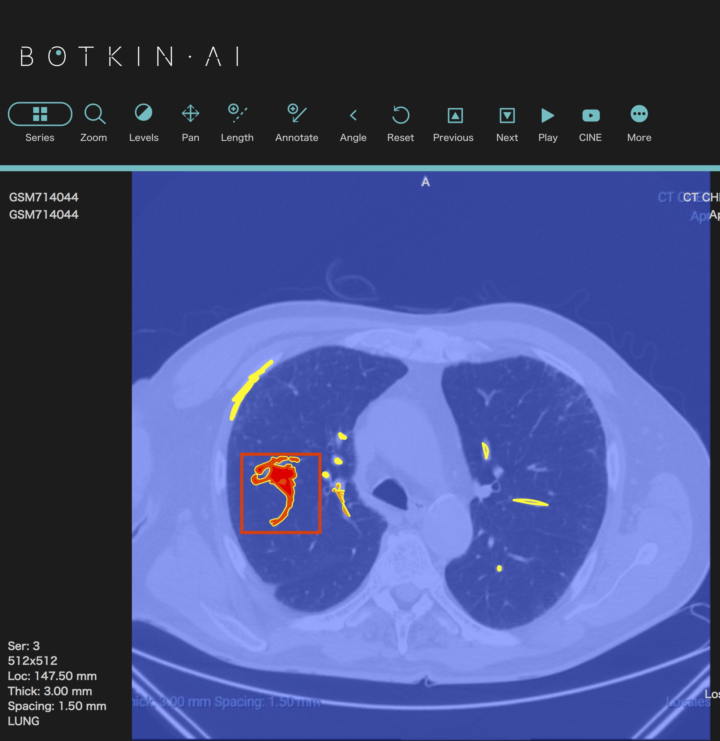Go to Previous image slice
This screenshot has height=741, width=720.
453,115
